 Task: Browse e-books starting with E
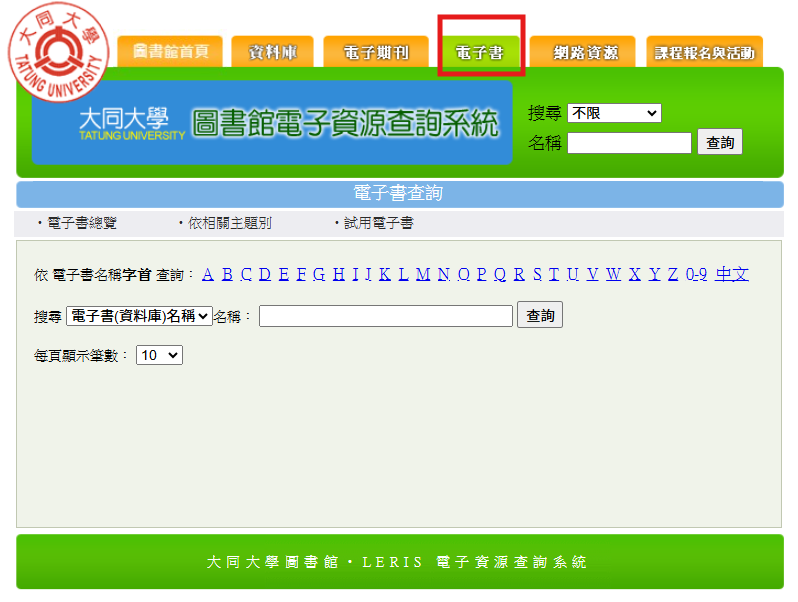click(x=284, y=274)
